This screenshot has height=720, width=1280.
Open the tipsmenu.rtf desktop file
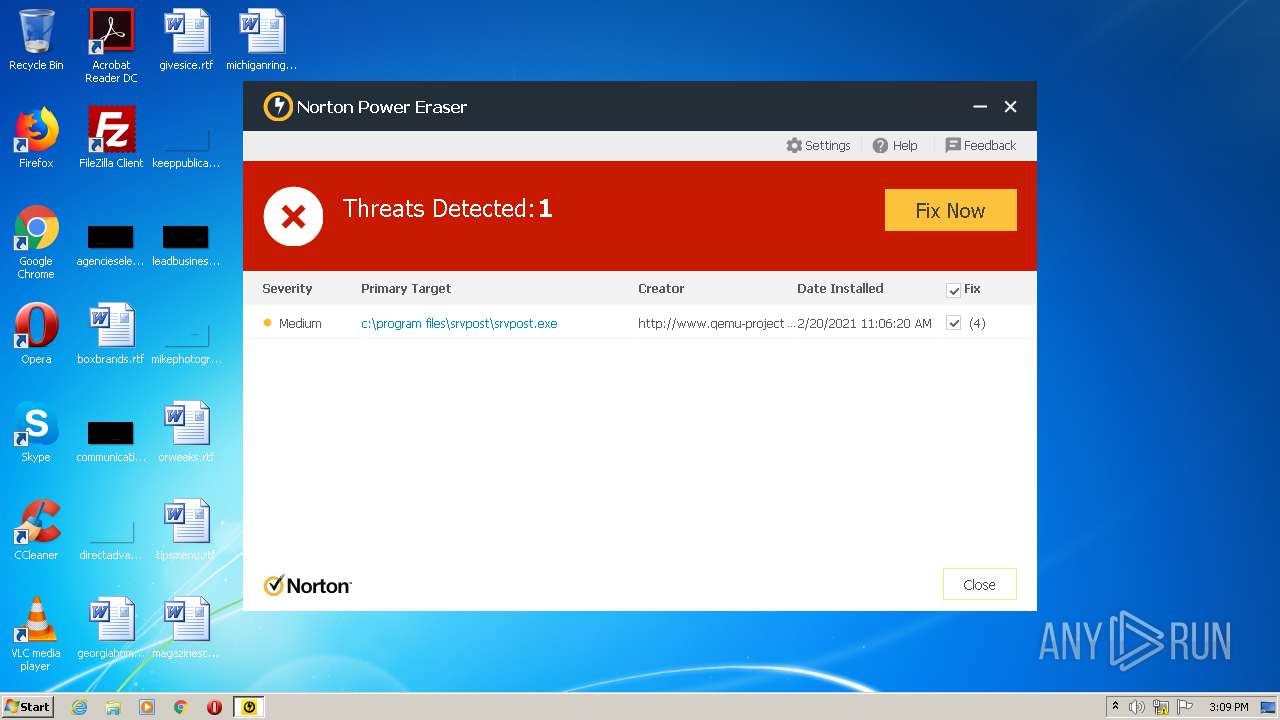[186, 530]
